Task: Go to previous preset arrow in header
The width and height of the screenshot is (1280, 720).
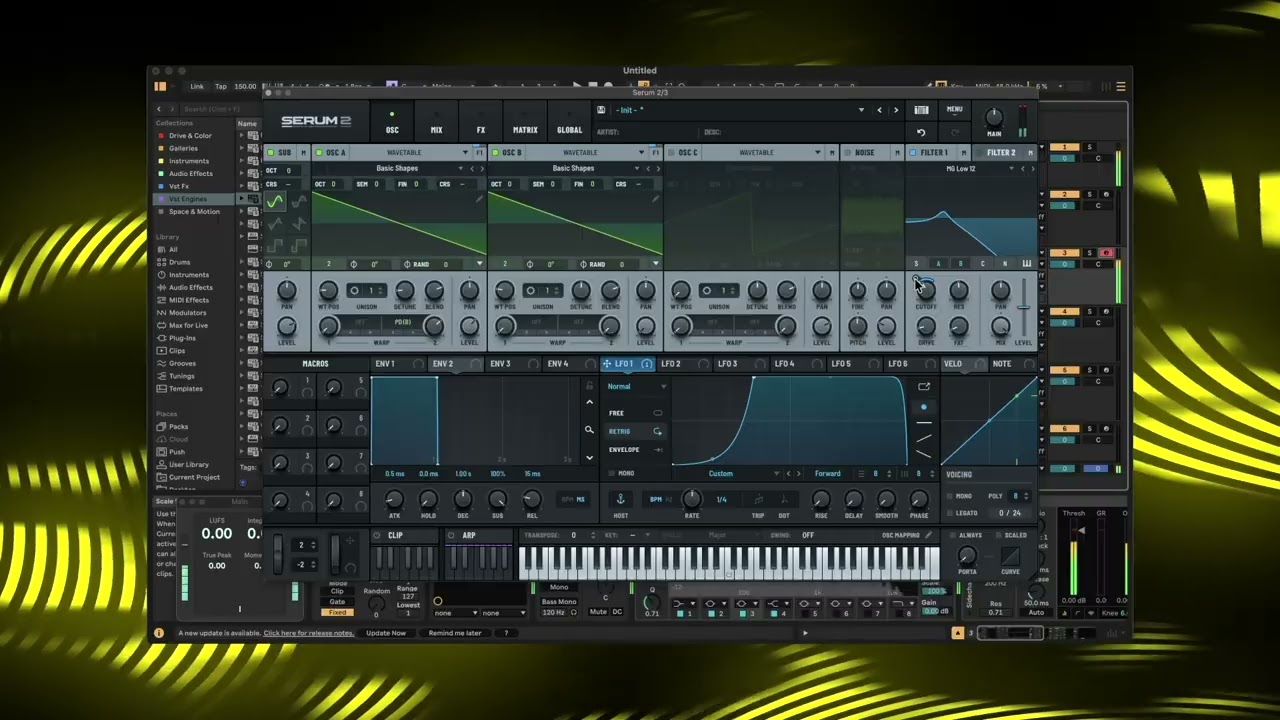Action: pyautogui.click(x=880, y=110)
